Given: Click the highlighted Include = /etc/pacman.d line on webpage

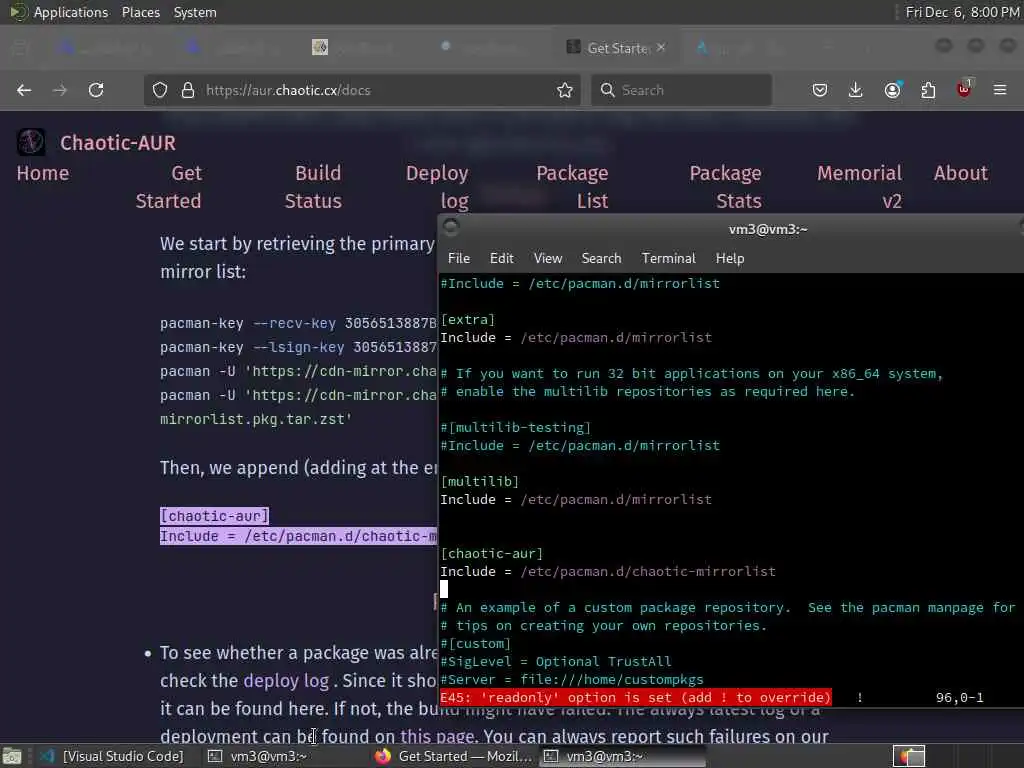Looking at the screenshot, I should (x=298, y=536).
